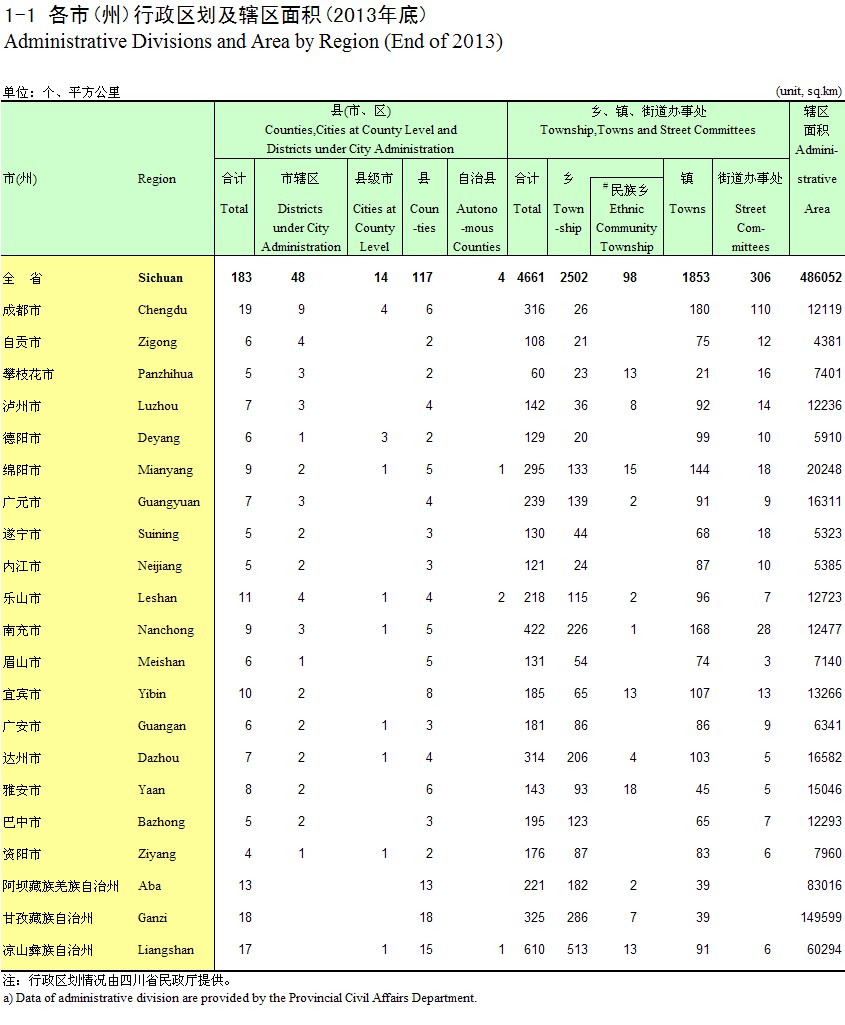The height and width of the screenshot is (1025, 845).
Task: Click 成都市 row label
Action: click(22, 310)
